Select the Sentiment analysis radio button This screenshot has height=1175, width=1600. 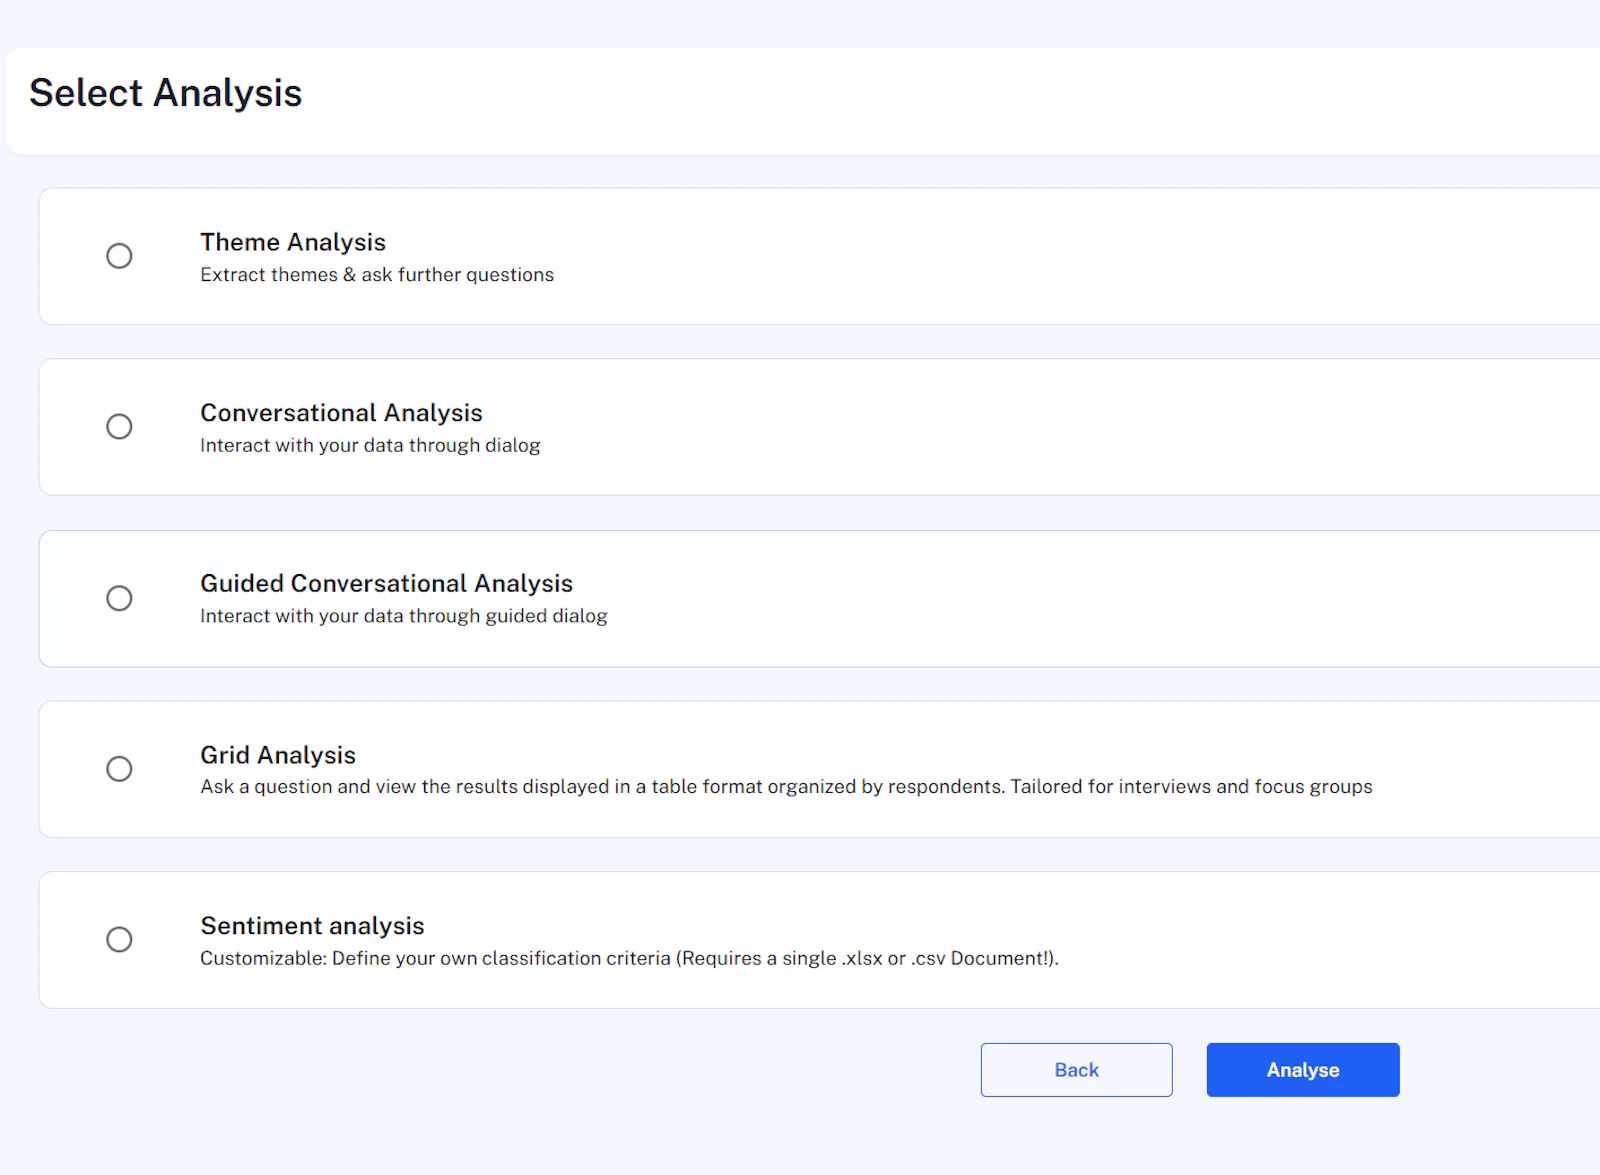119,940
